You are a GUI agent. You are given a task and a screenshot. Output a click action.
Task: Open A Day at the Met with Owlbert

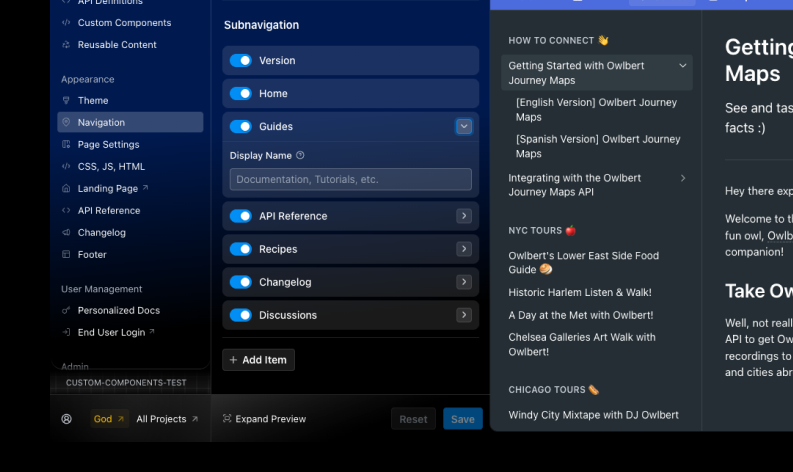581,315
